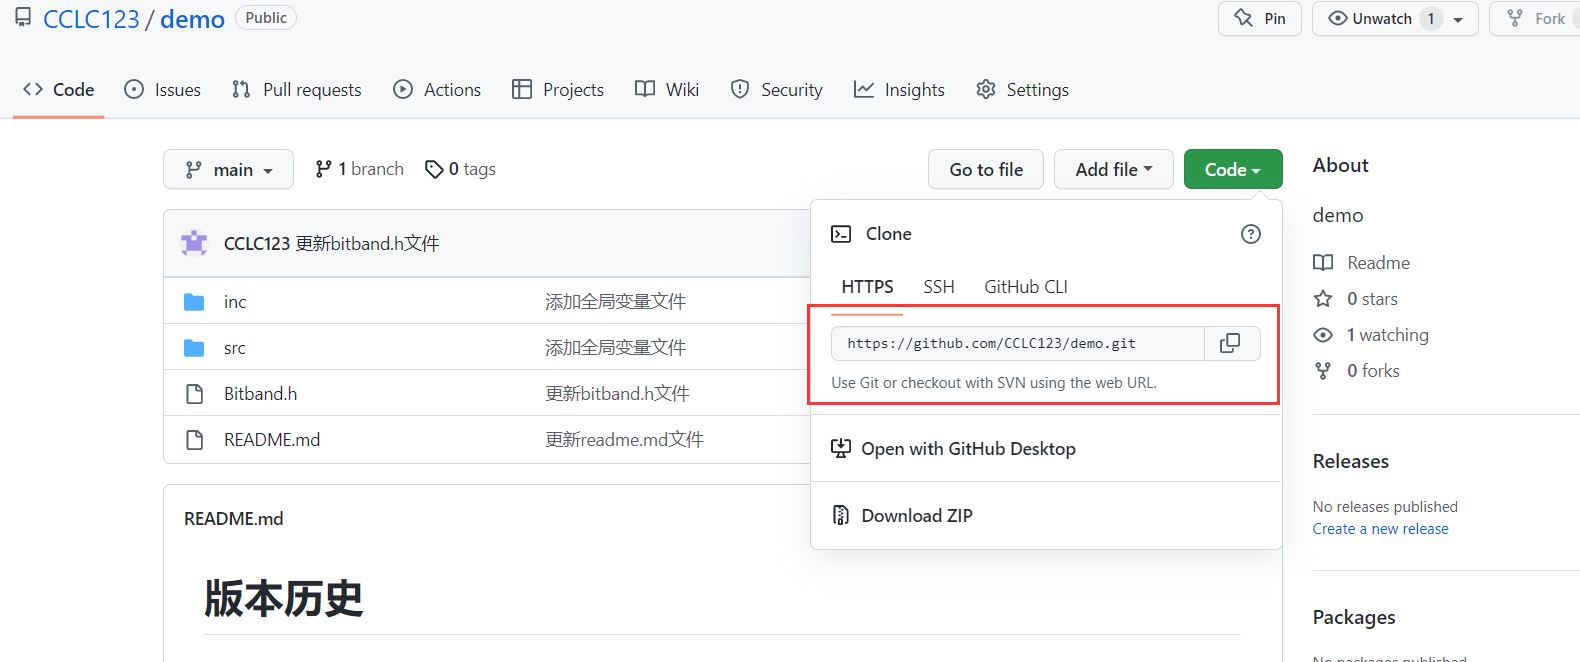Open the demo repository title link
This screenshot has width=1580, height=662.
(192, 19)
